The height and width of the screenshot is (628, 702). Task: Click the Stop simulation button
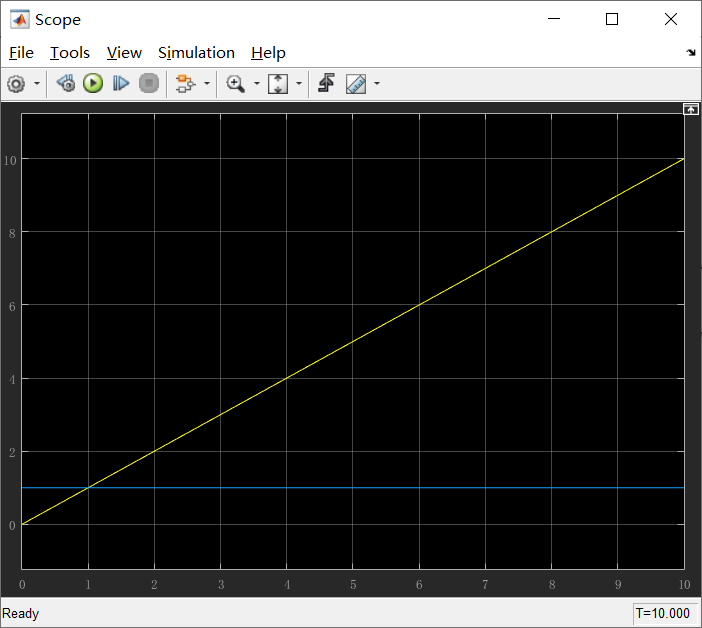(149, 84)
